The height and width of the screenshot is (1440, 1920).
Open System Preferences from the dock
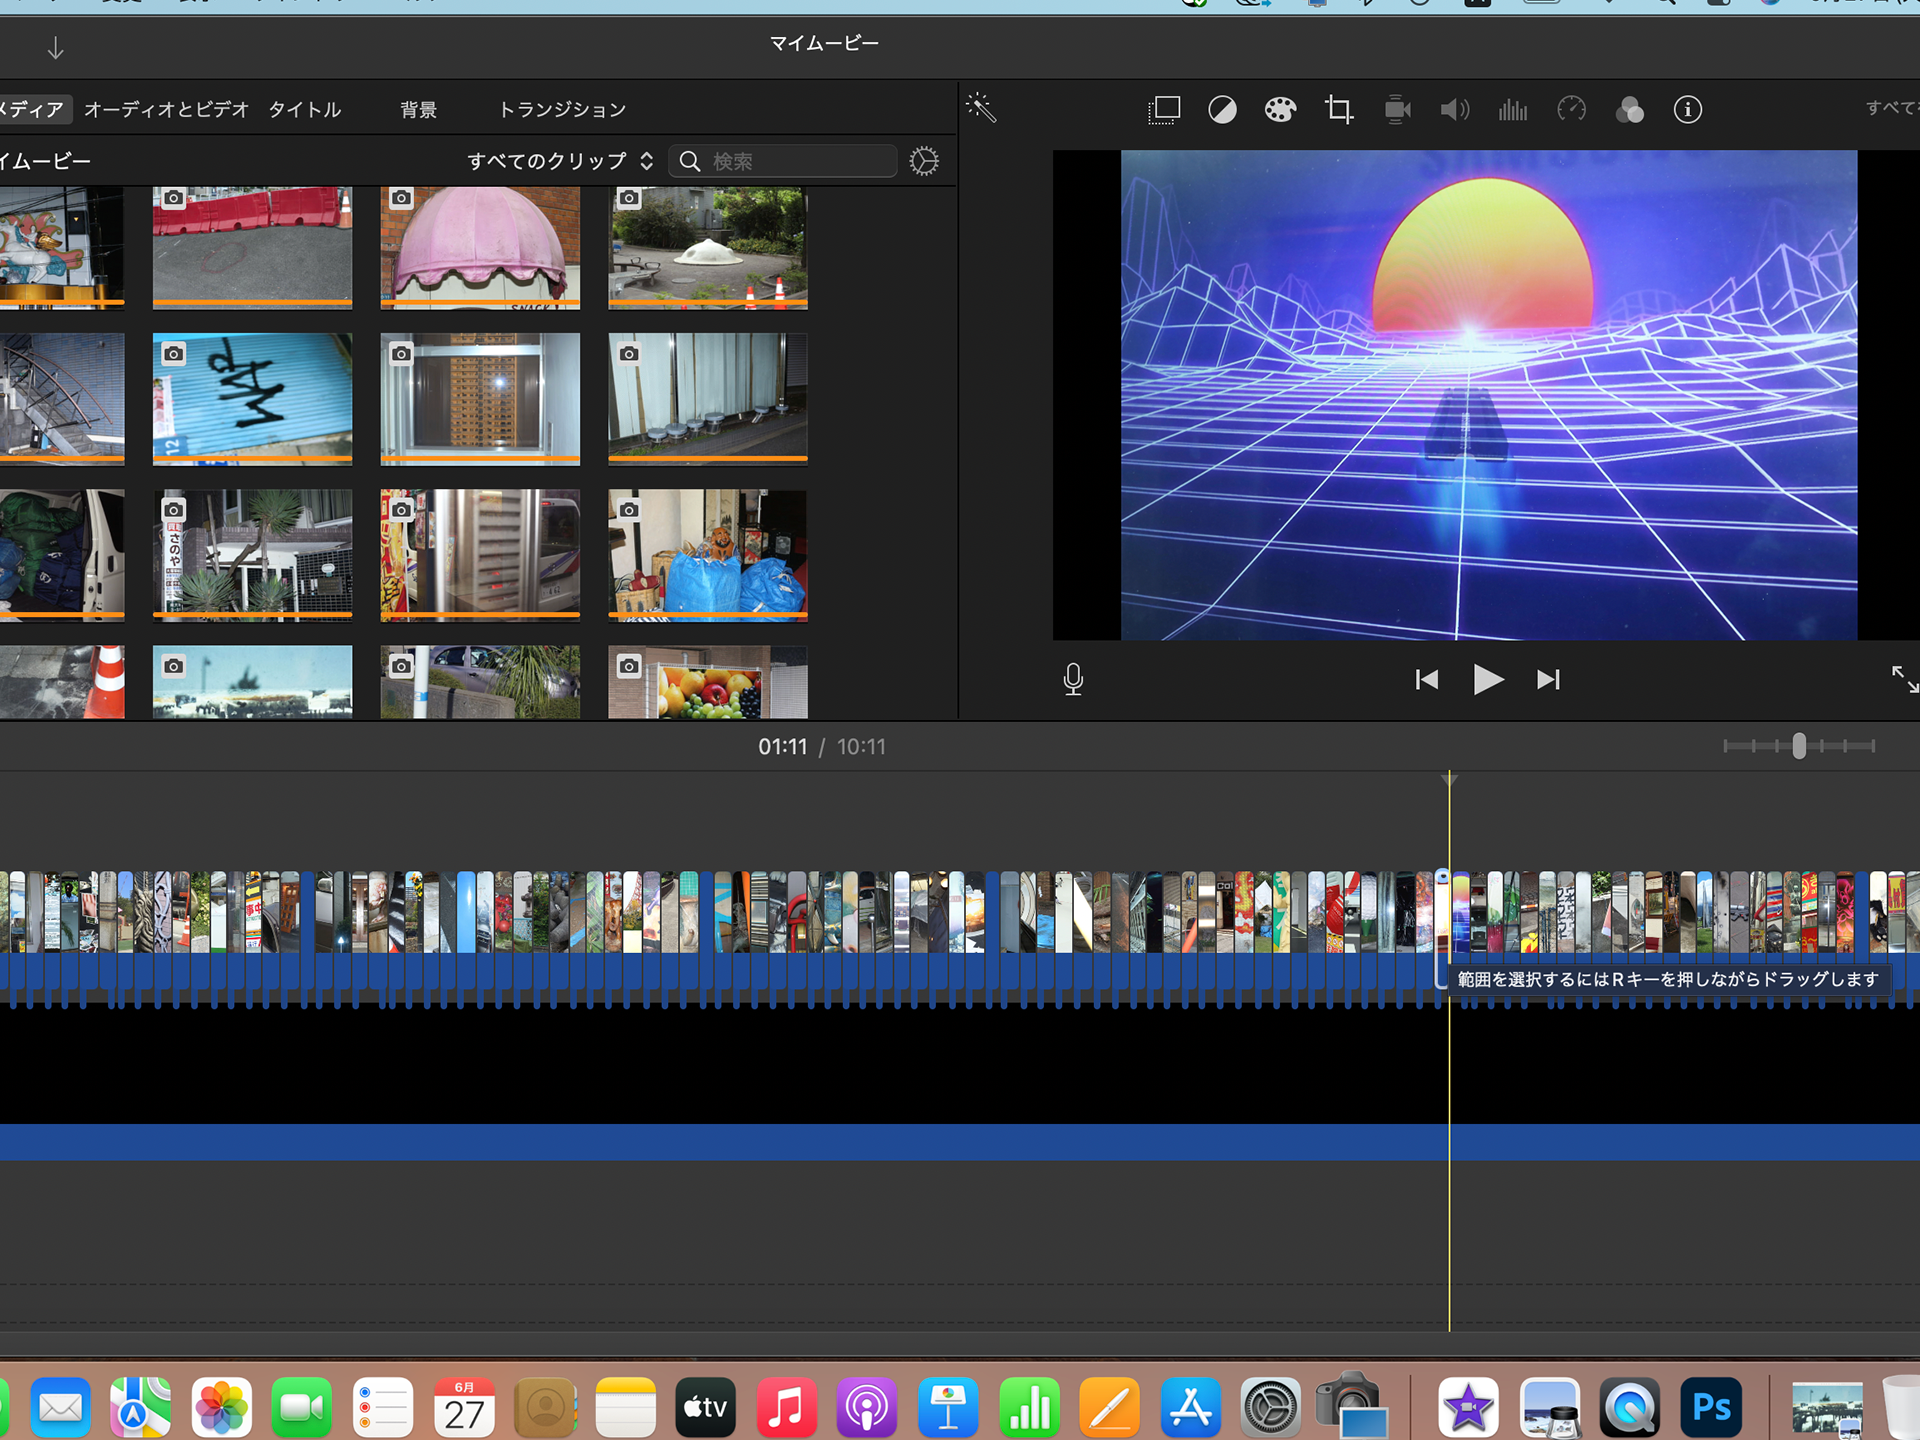click(1270, 1408)
